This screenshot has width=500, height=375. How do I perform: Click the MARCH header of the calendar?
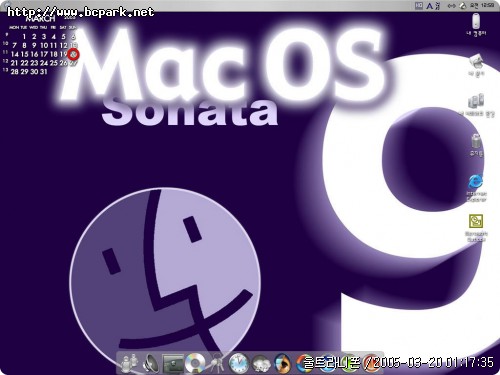(40, 18)
